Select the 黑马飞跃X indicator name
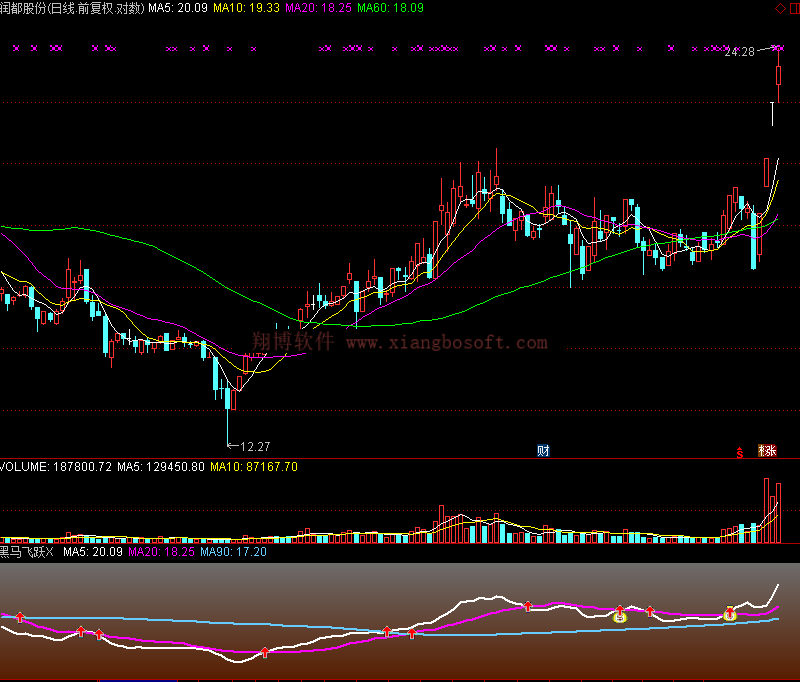This screenshot has height=682, width=800. click(x=27, y=552)
